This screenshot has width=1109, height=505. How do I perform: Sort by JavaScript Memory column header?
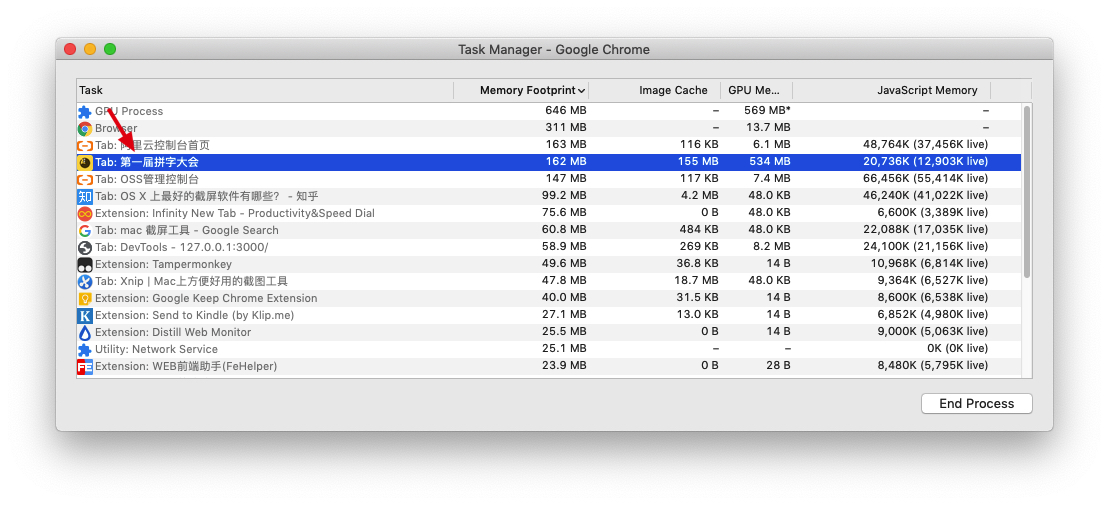[926, 90]
